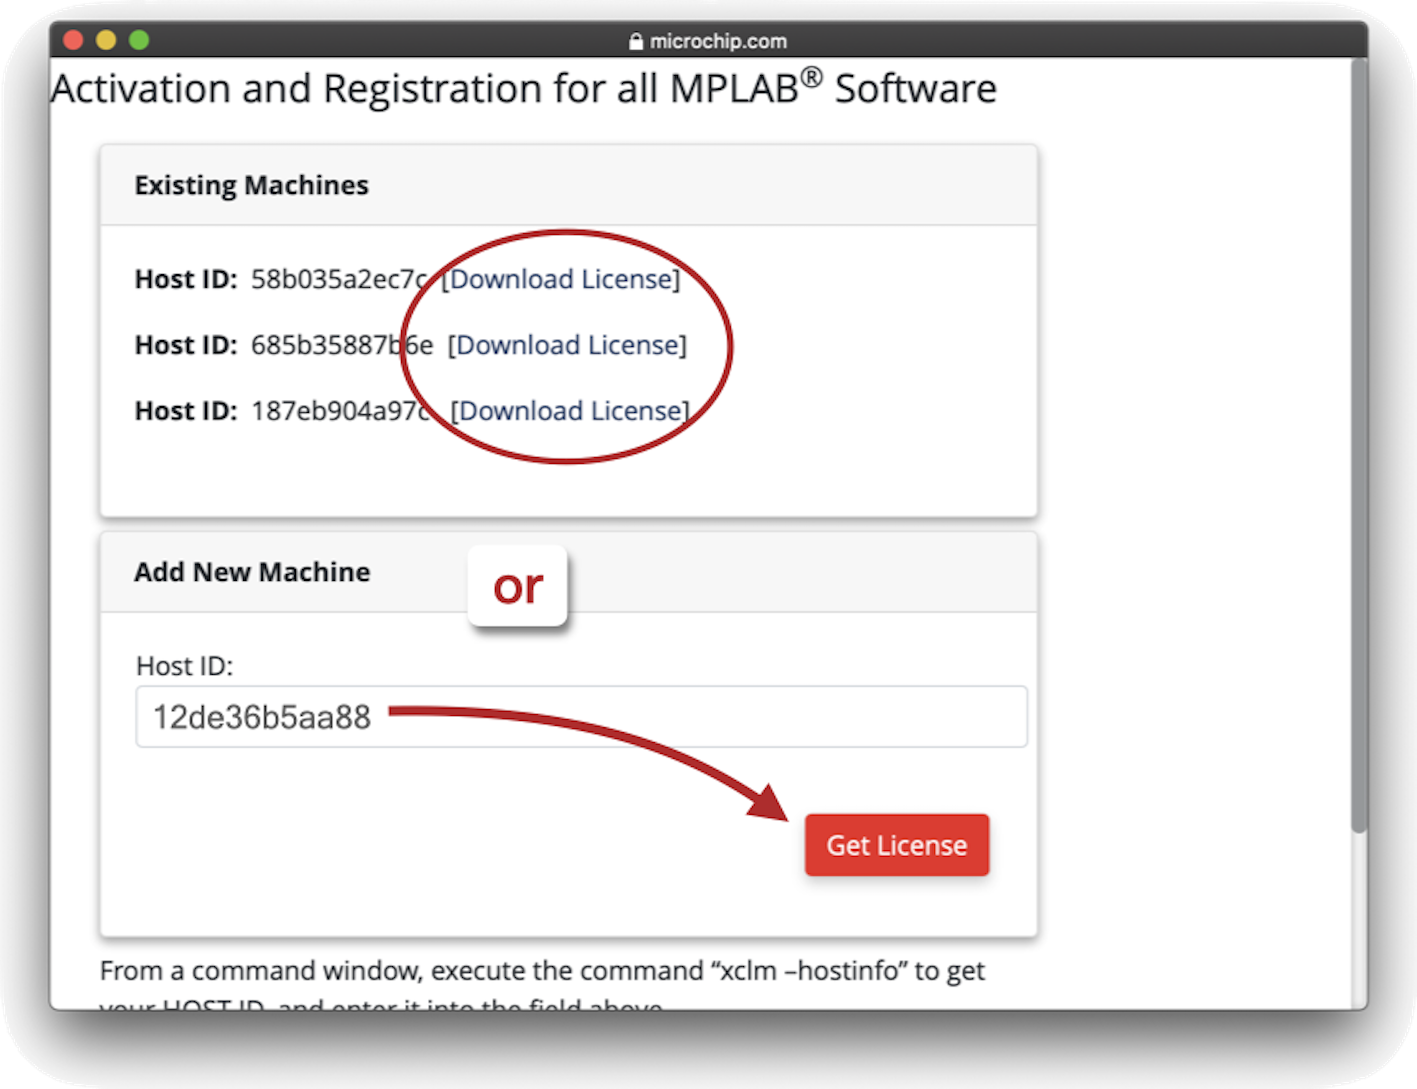Click the Host ID label above the input
Image resolution: width=1417 pixels, height=1089 pixels.
[x=184, y=666]
